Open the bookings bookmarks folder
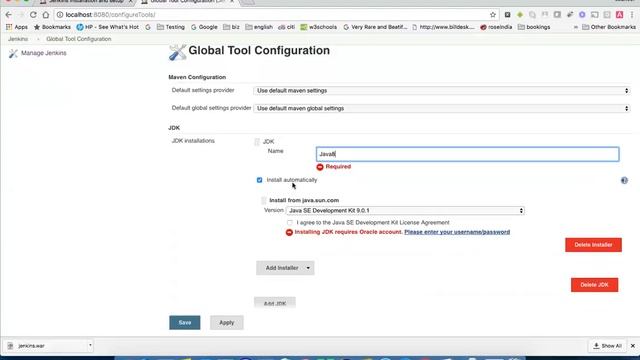 [x=534, y=27]
